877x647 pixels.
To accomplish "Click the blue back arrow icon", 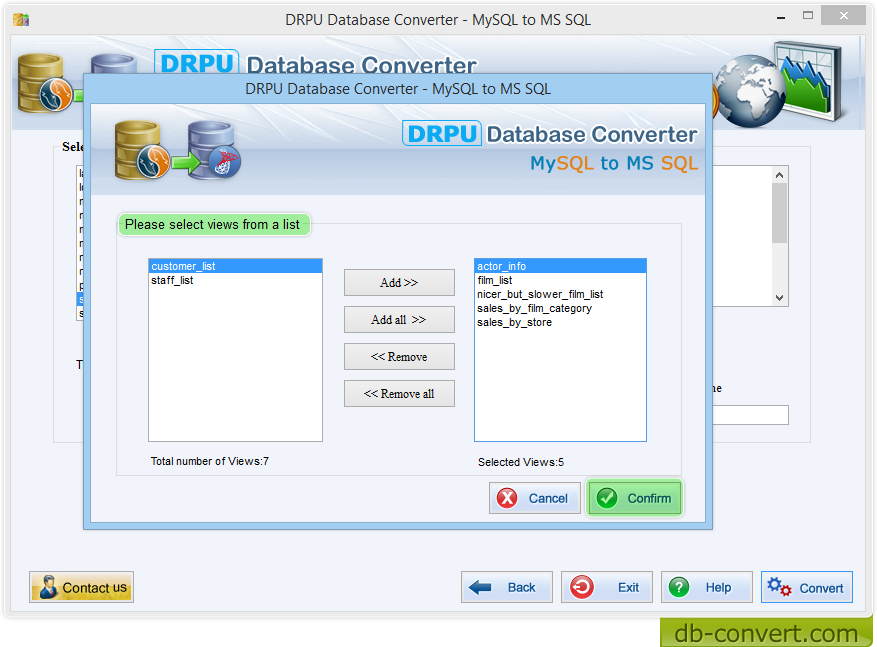I will pyautogui.click(x=480, y=587).
